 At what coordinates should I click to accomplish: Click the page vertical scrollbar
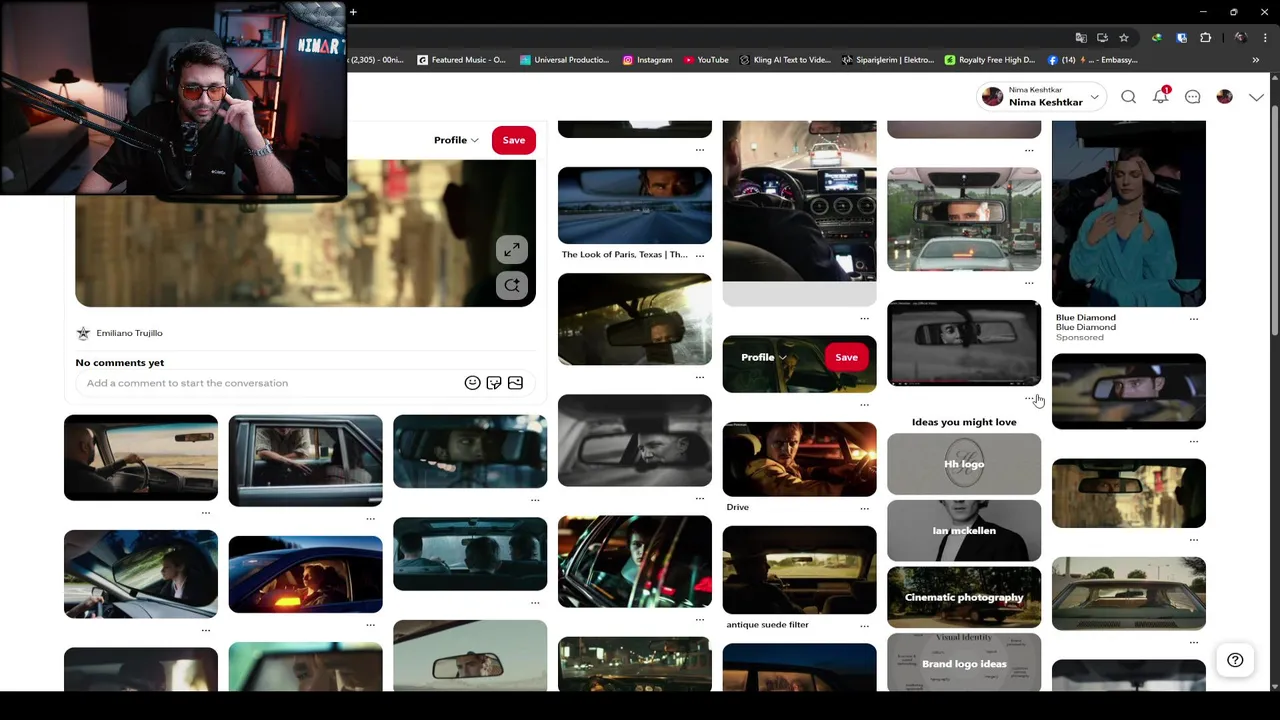click(x=1274, y=380)
